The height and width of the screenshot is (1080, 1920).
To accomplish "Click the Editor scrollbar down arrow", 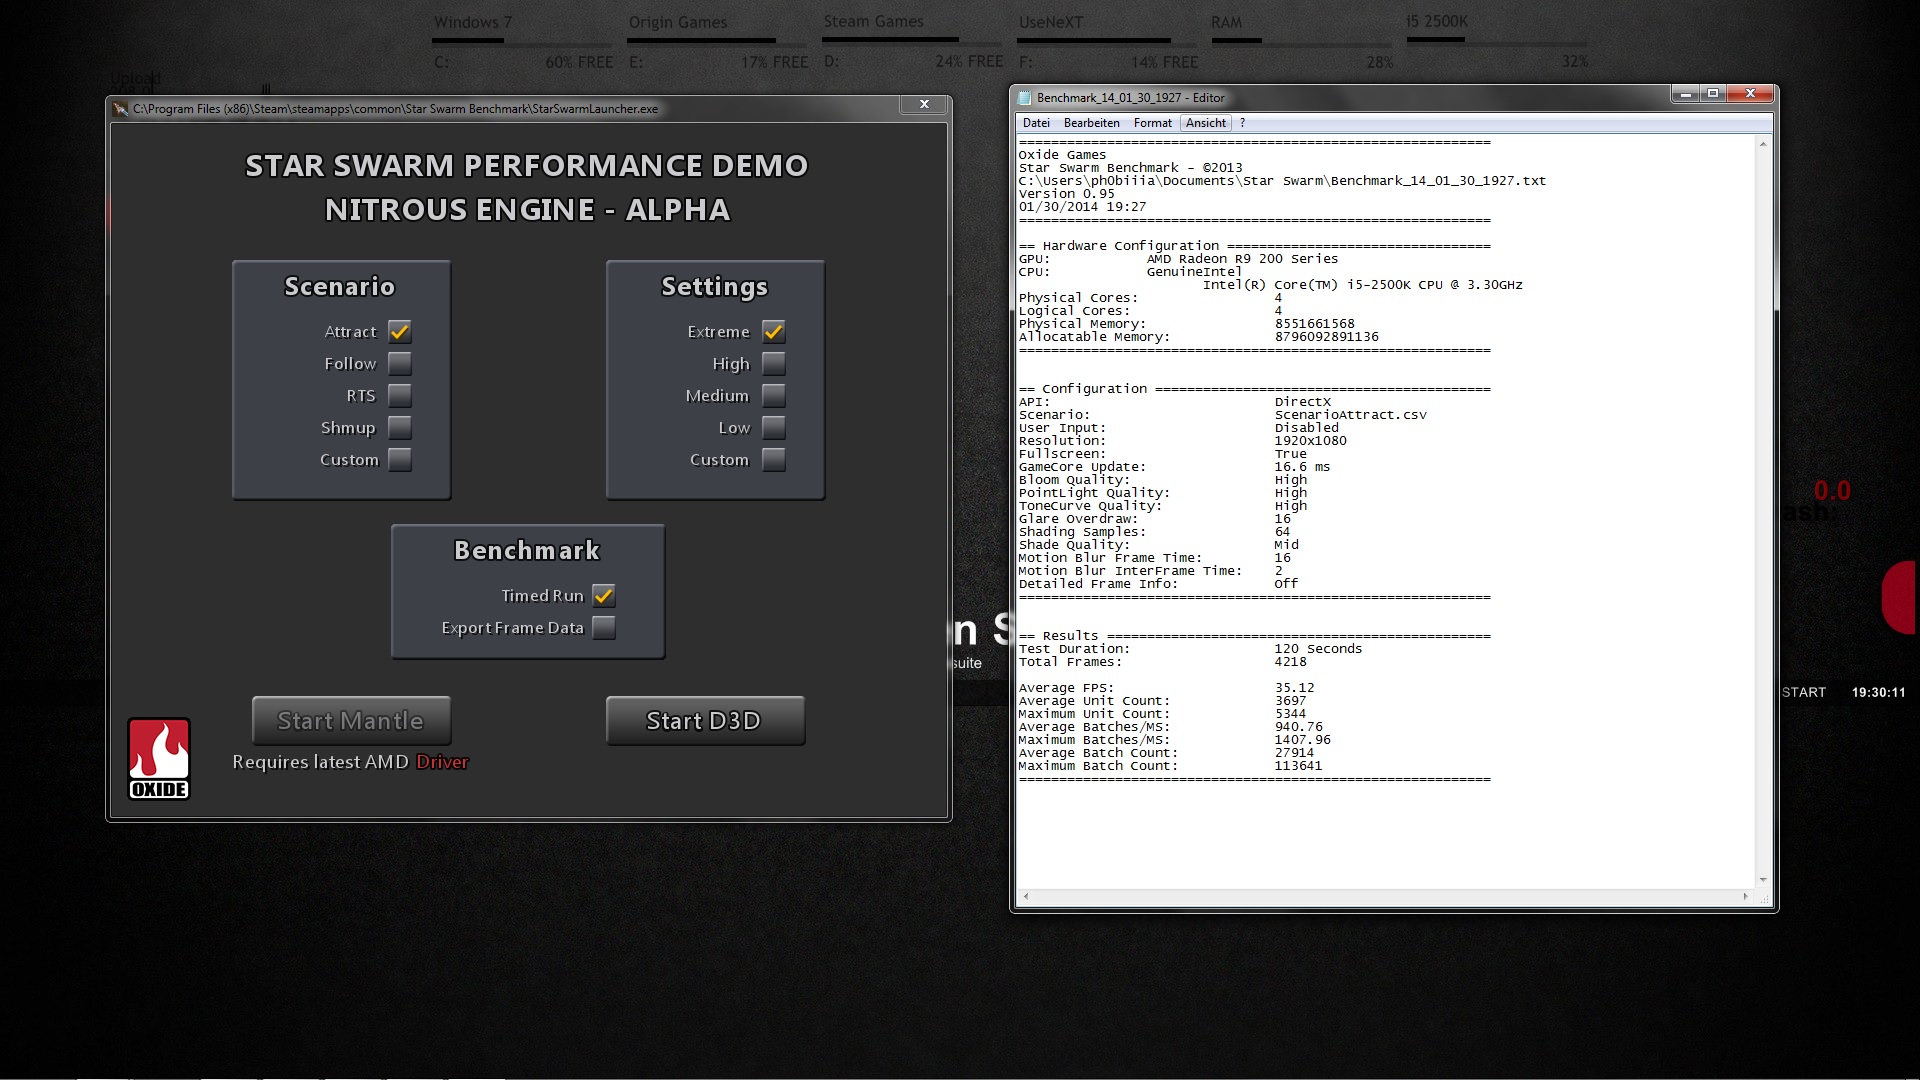I will pos(1763,880).
